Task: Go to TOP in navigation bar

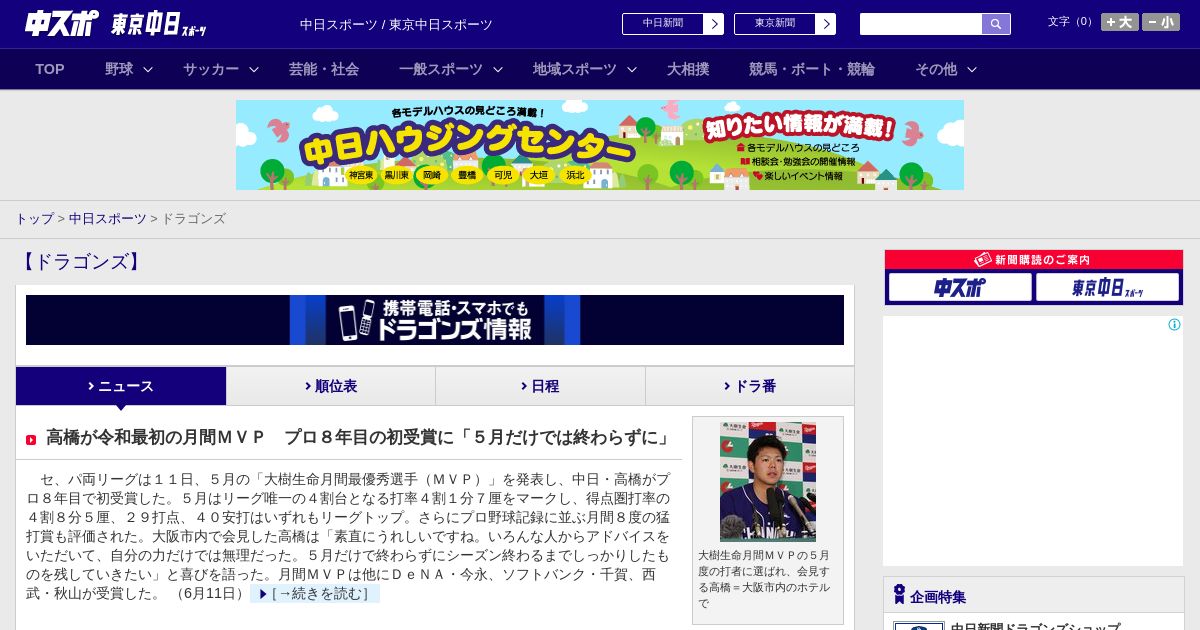Action: point(50,69)
